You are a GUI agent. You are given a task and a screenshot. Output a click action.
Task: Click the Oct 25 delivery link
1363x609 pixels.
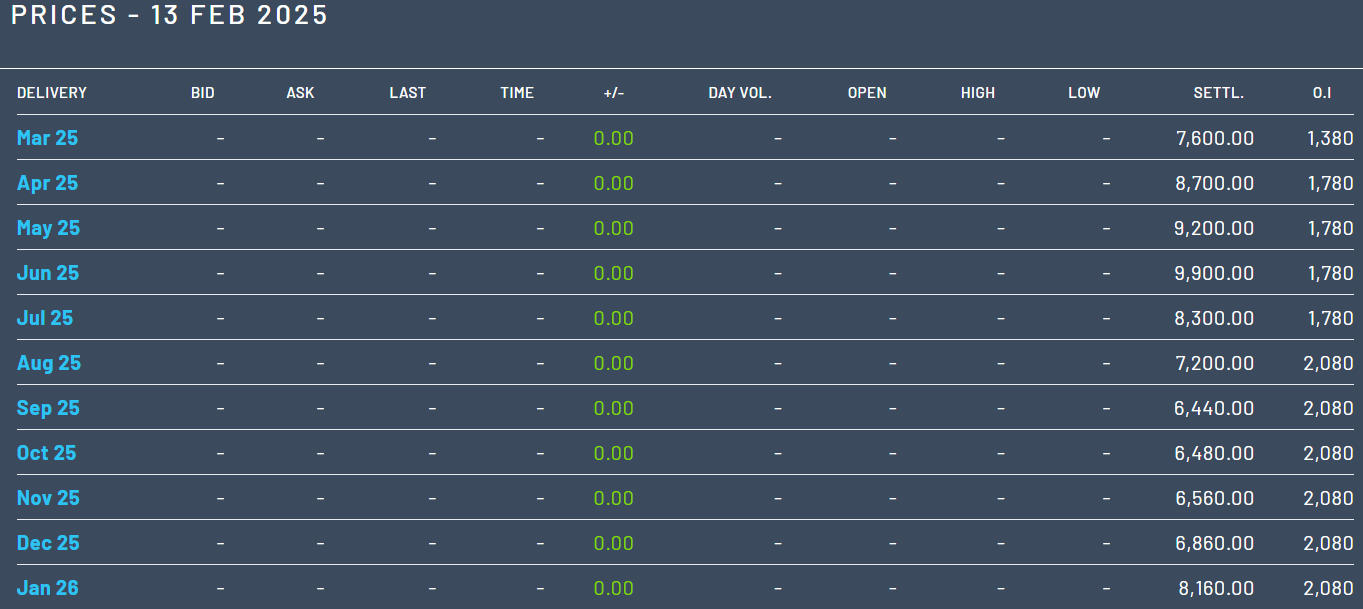click(x=46, y=453)
